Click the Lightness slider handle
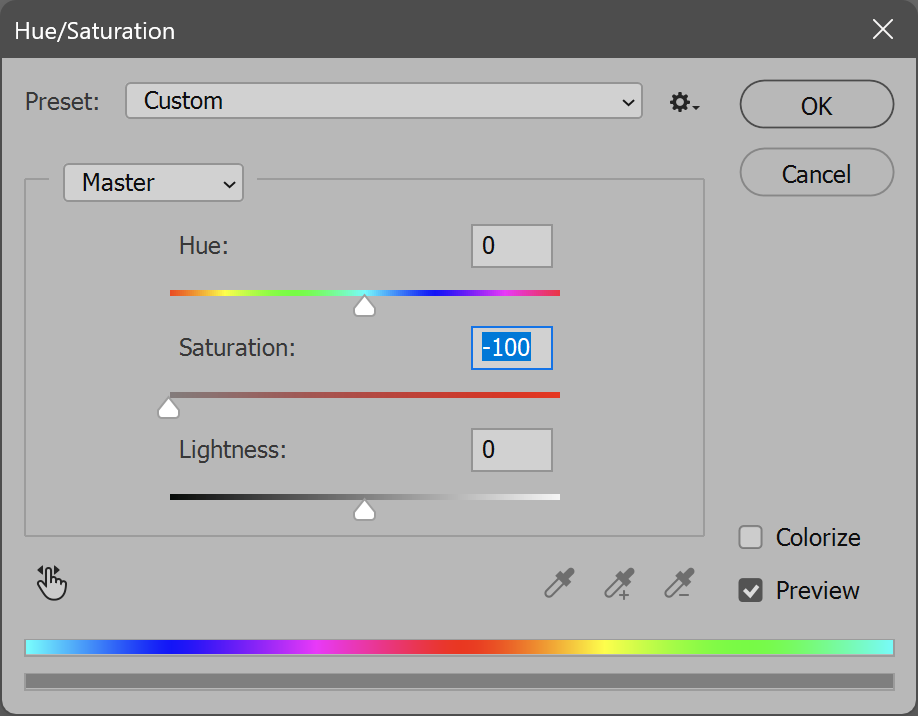Image resolution: width=918 pixels, height=716 pixels. (x=365, y=509)
